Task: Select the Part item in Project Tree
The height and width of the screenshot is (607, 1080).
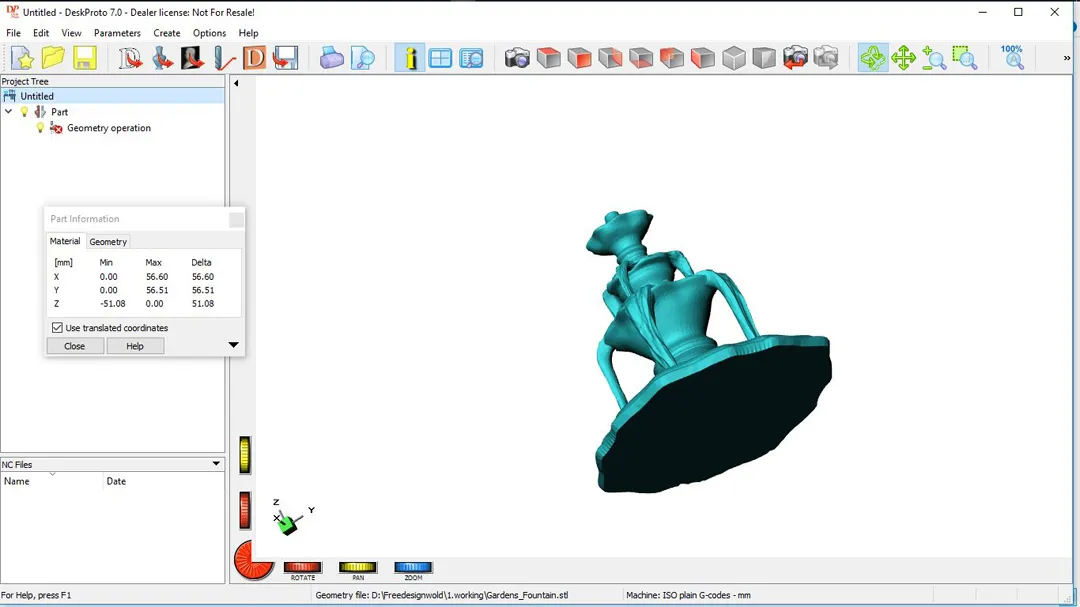Action: coord(59,112)
